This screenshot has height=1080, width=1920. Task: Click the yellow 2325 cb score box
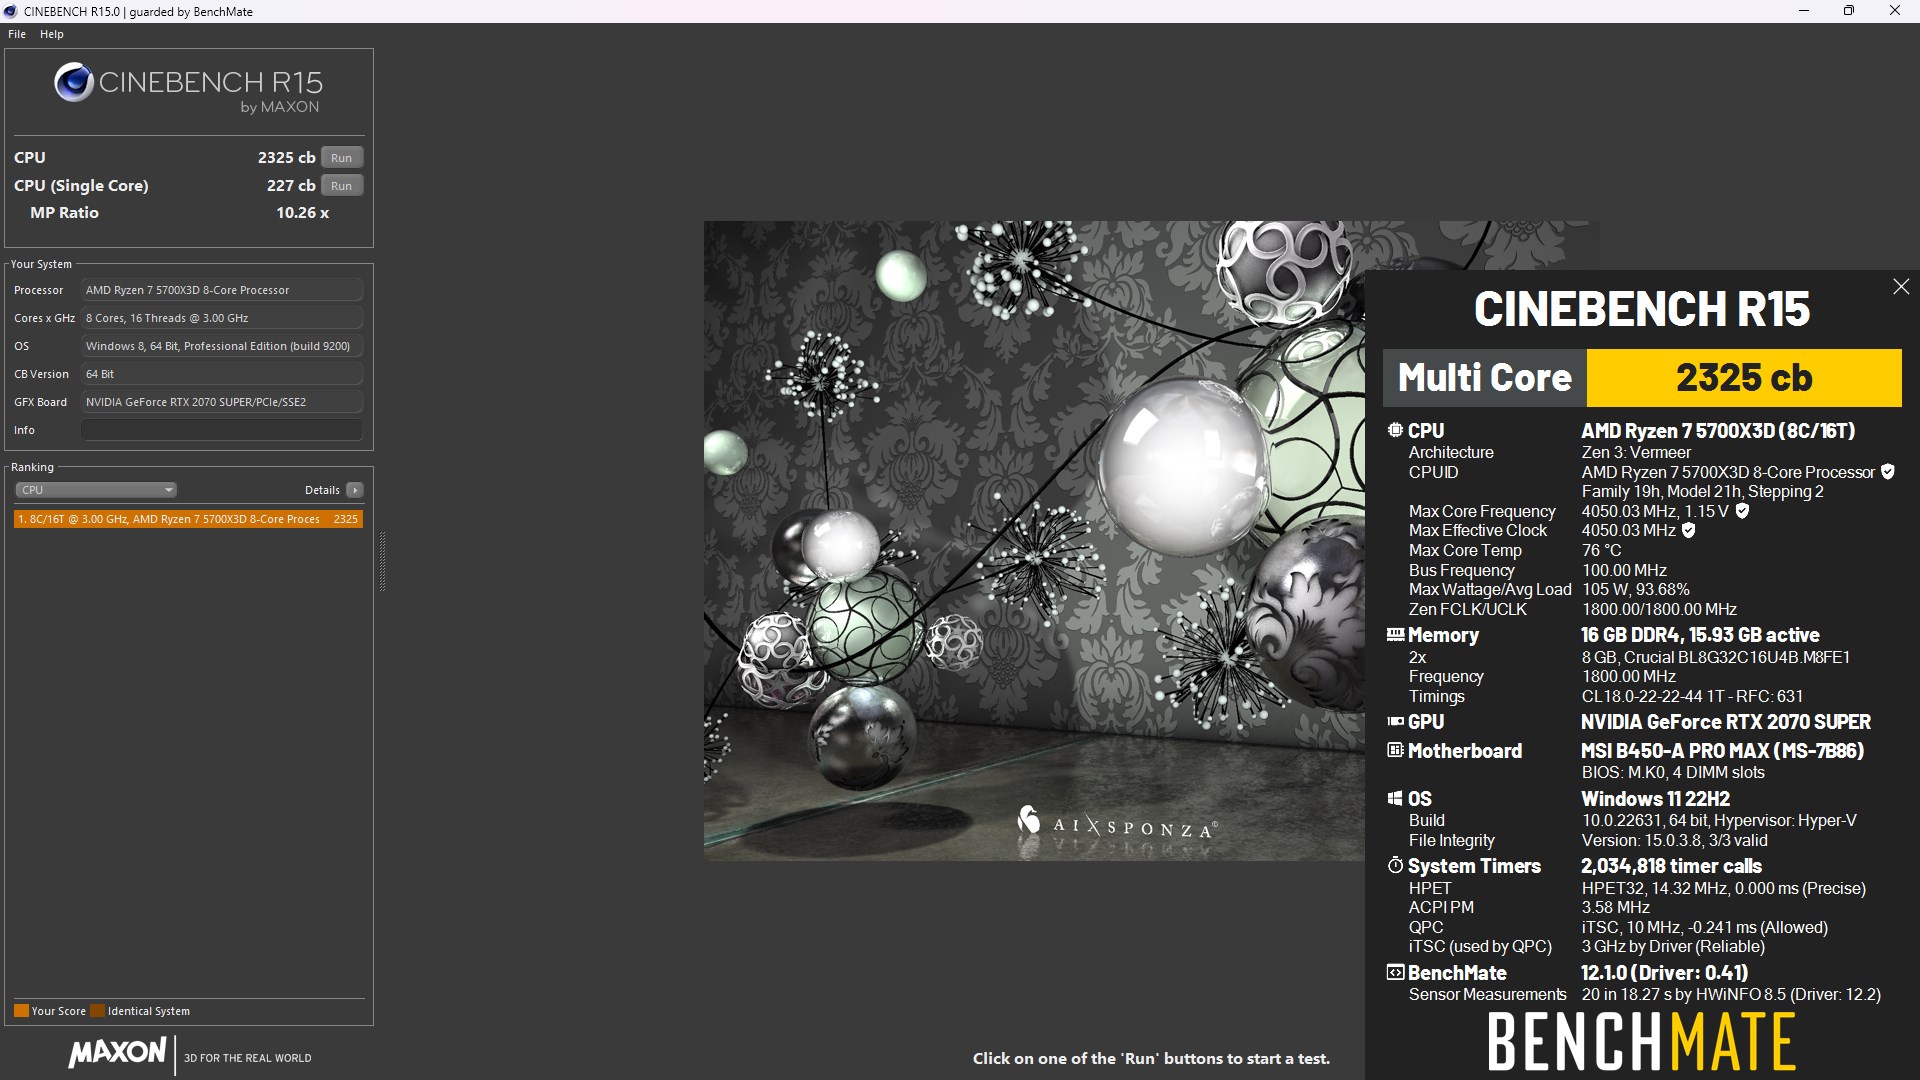(1744, 378)
